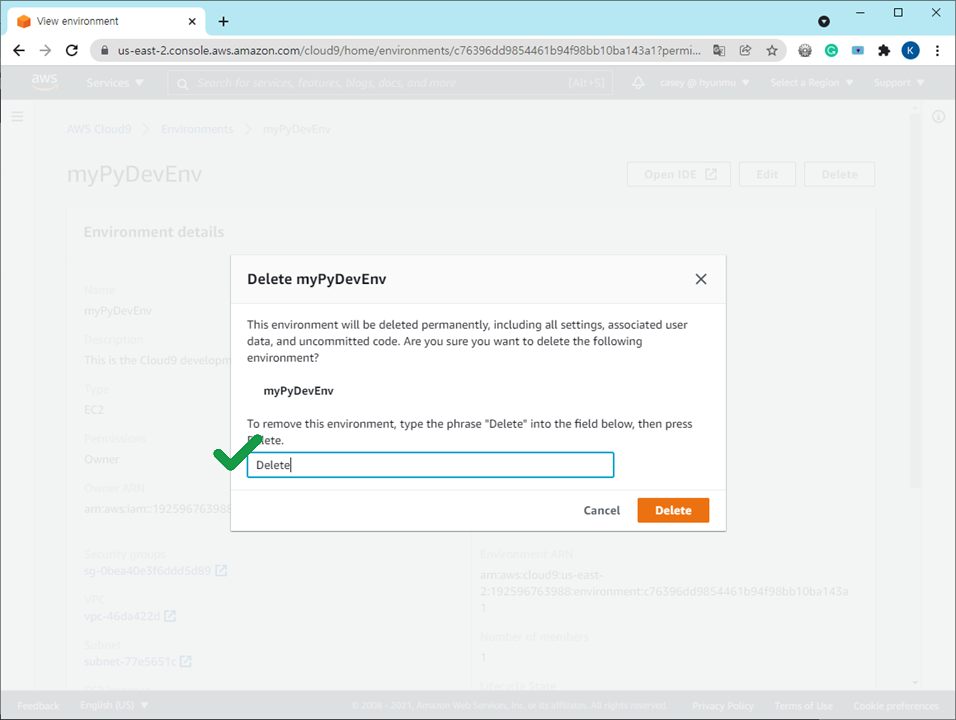The height and width of the screenshot is (720, 956).
Task: Open the Chrome three-dot menu
Action: [x=937, y=51]
